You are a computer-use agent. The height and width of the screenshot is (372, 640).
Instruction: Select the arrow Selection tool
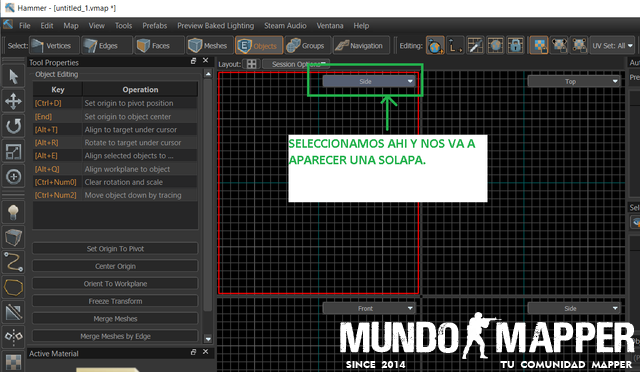pos(13,76)
